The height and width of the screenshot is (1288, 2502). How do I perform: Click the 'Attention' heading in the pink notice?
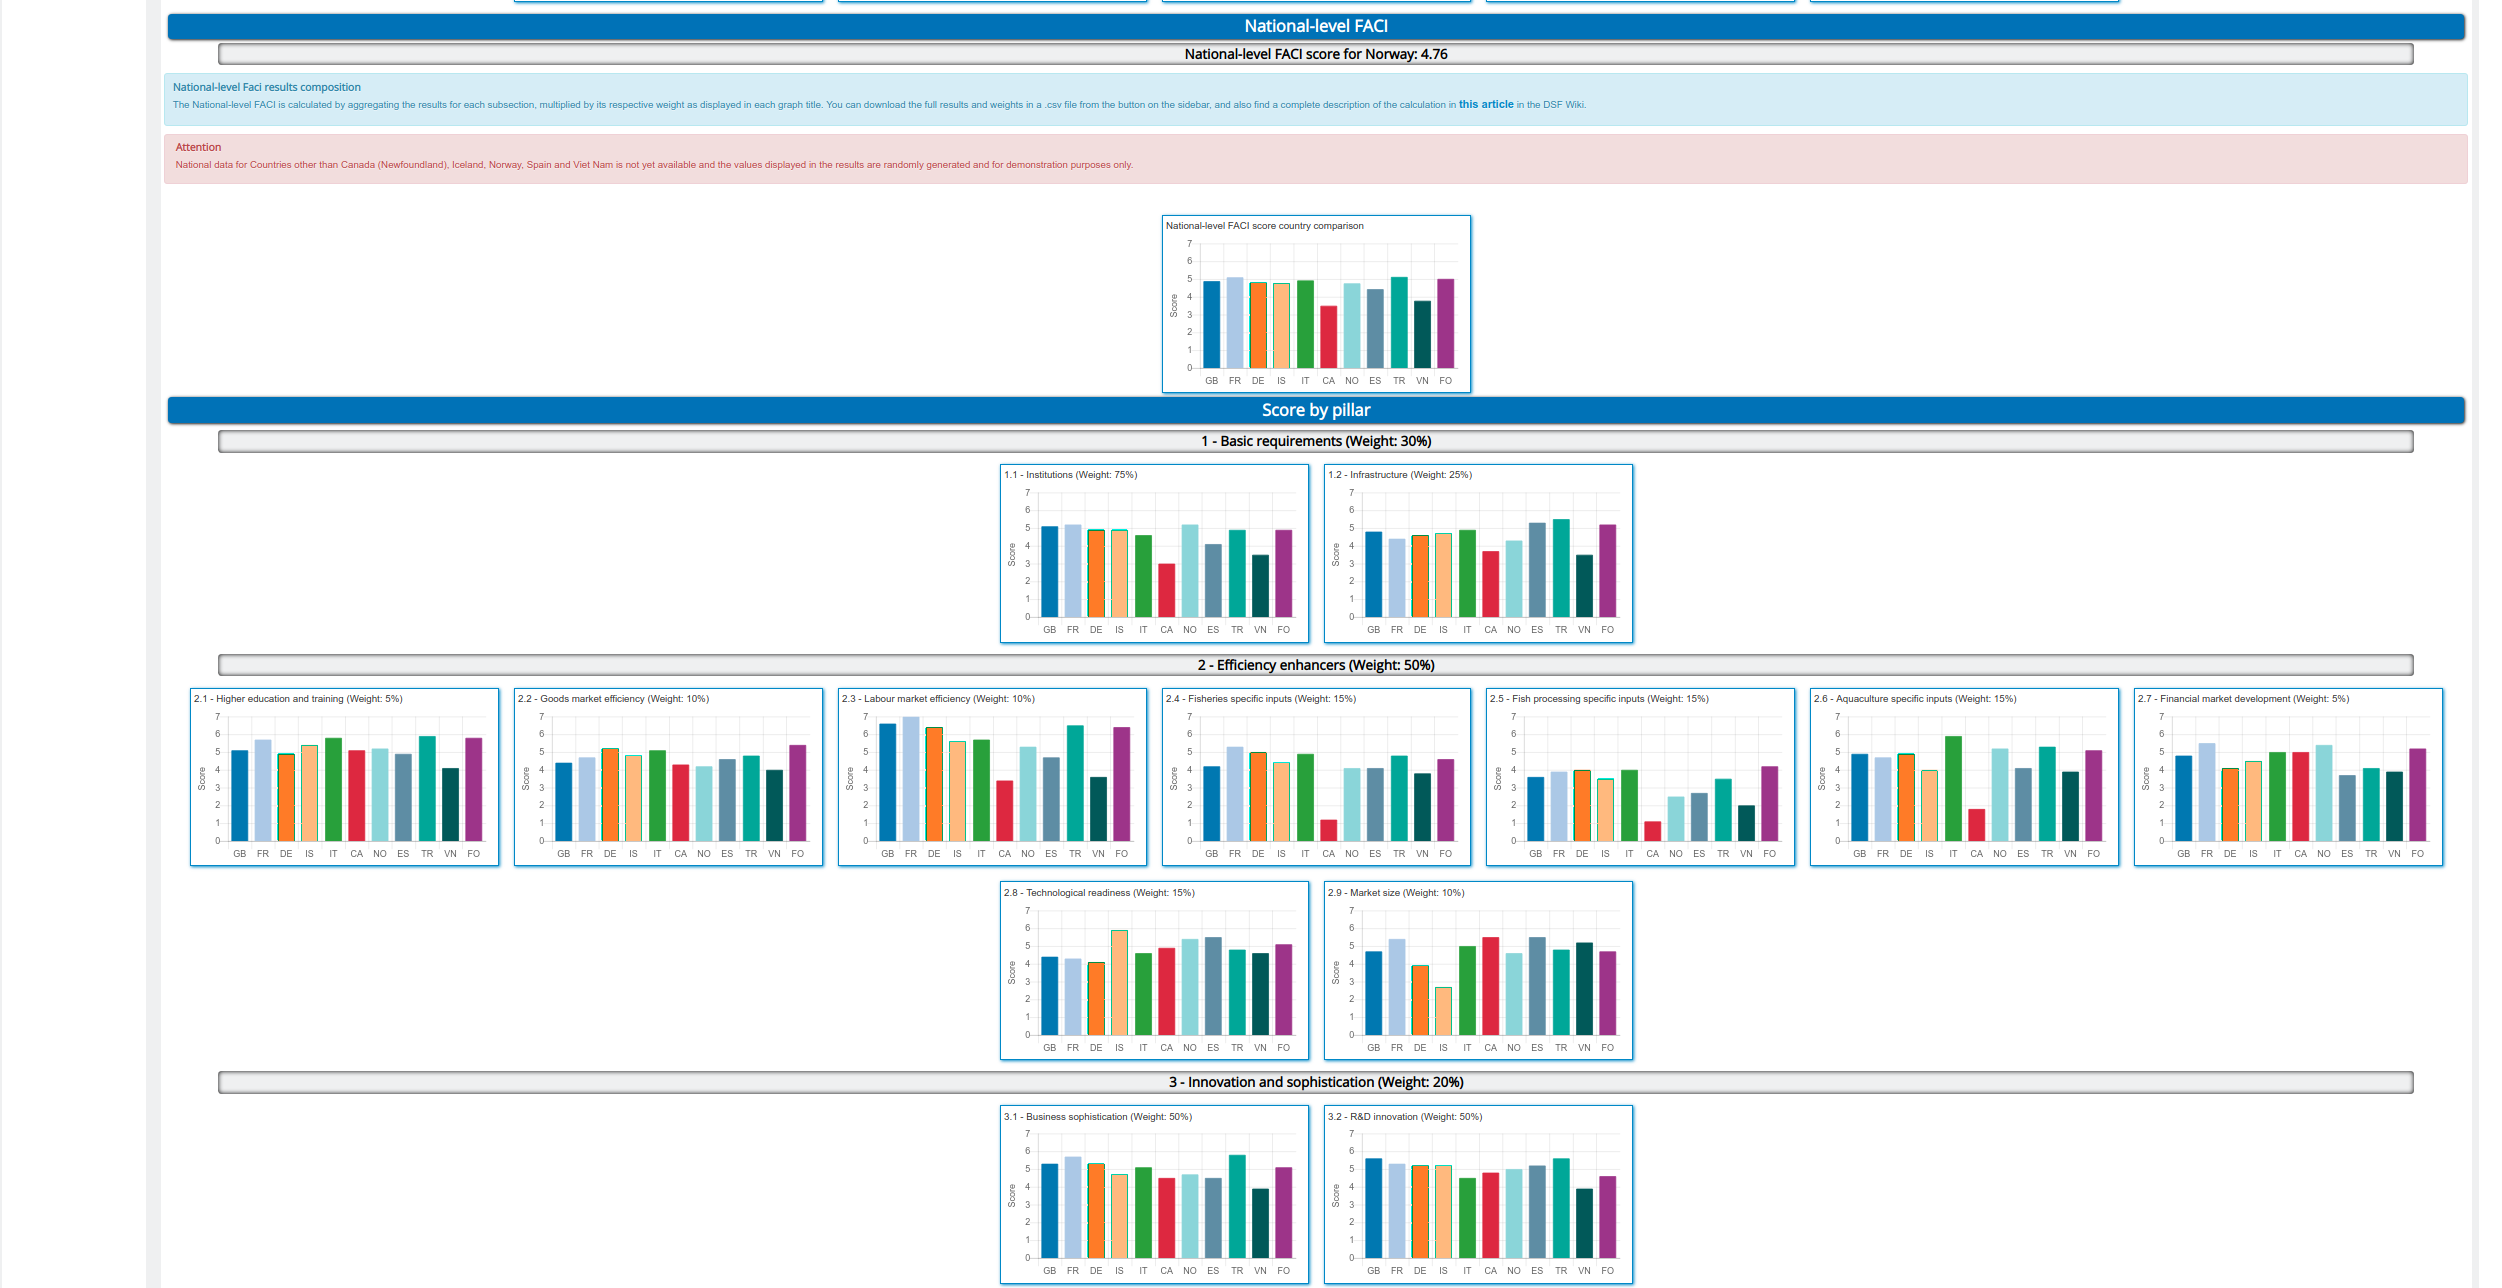[198, 147]
